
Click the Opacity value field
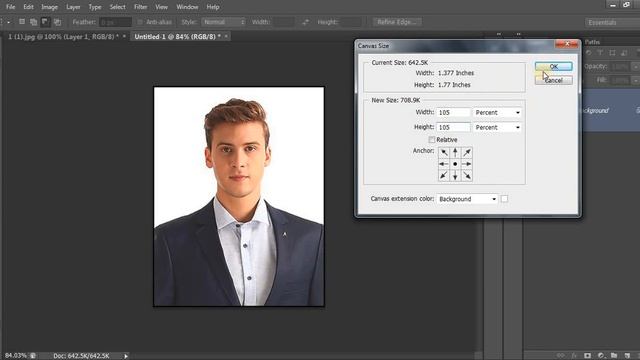(x=620, y=67)
